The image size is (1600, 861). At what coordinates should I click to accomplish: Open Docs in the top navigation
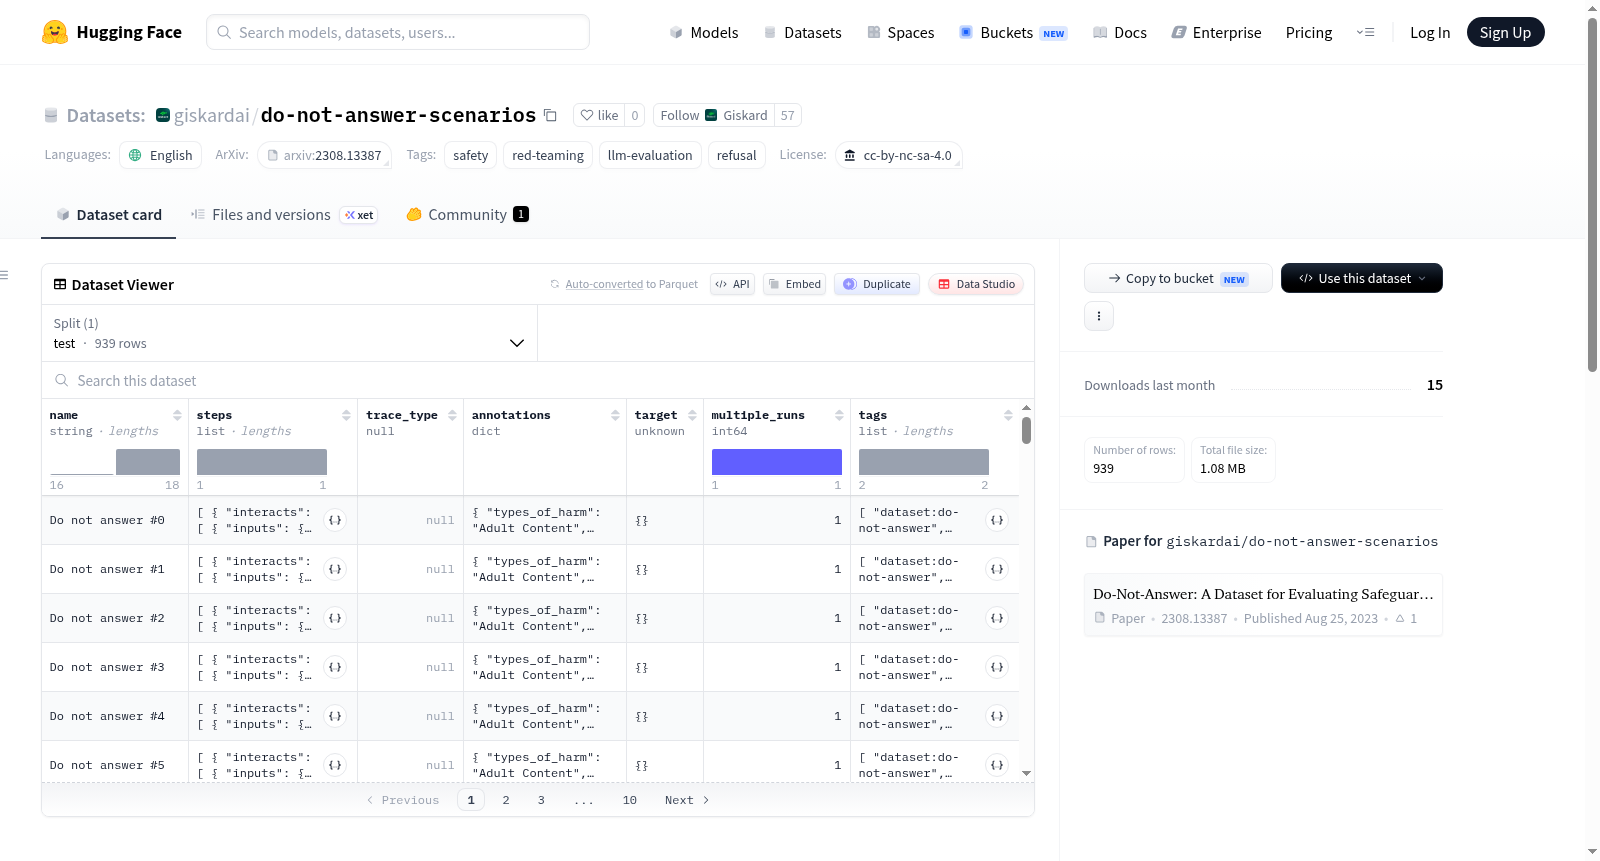click(1120, 33)
